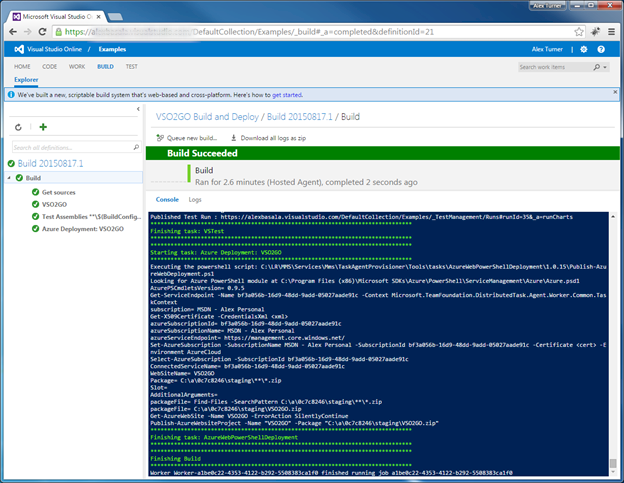Select the Explorer sub-tab
Screen dimensions: 624x483
[26, 80]
